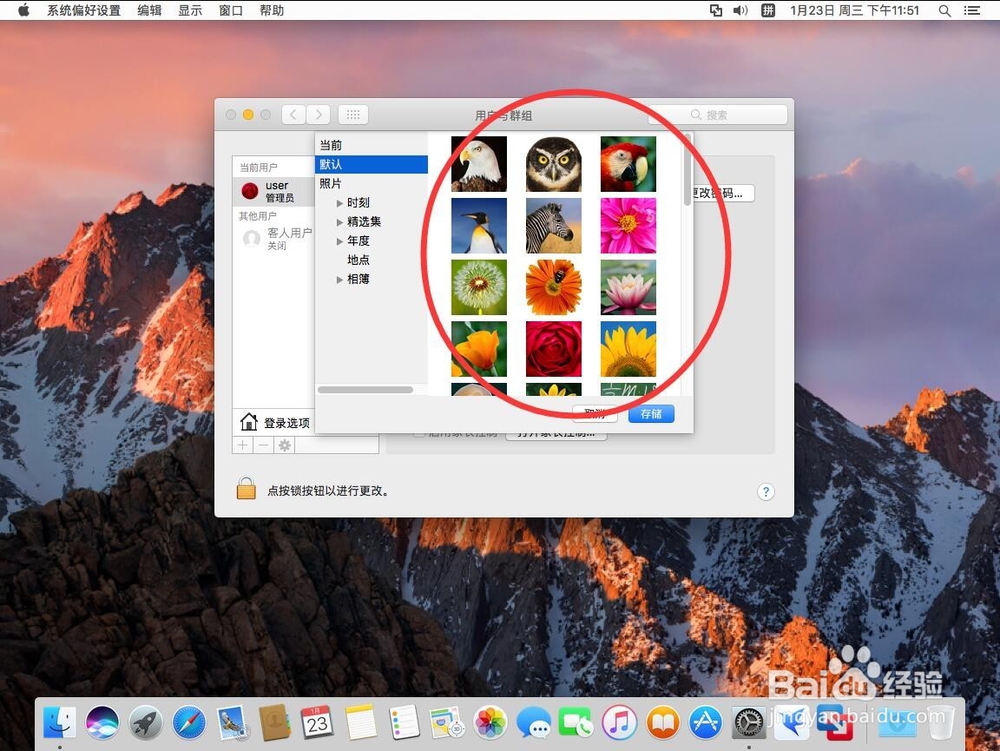Click the remove user minus button
The image size is (1000, 751).
(263, 445)
